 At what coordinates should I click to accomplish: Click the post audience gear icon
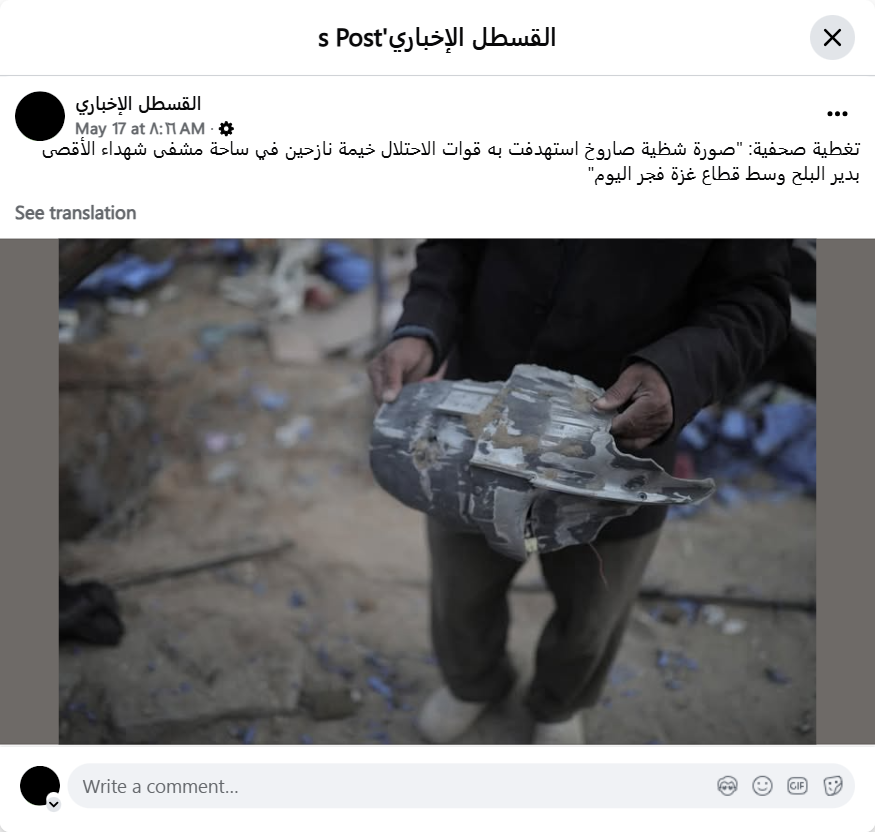[226, 129]
